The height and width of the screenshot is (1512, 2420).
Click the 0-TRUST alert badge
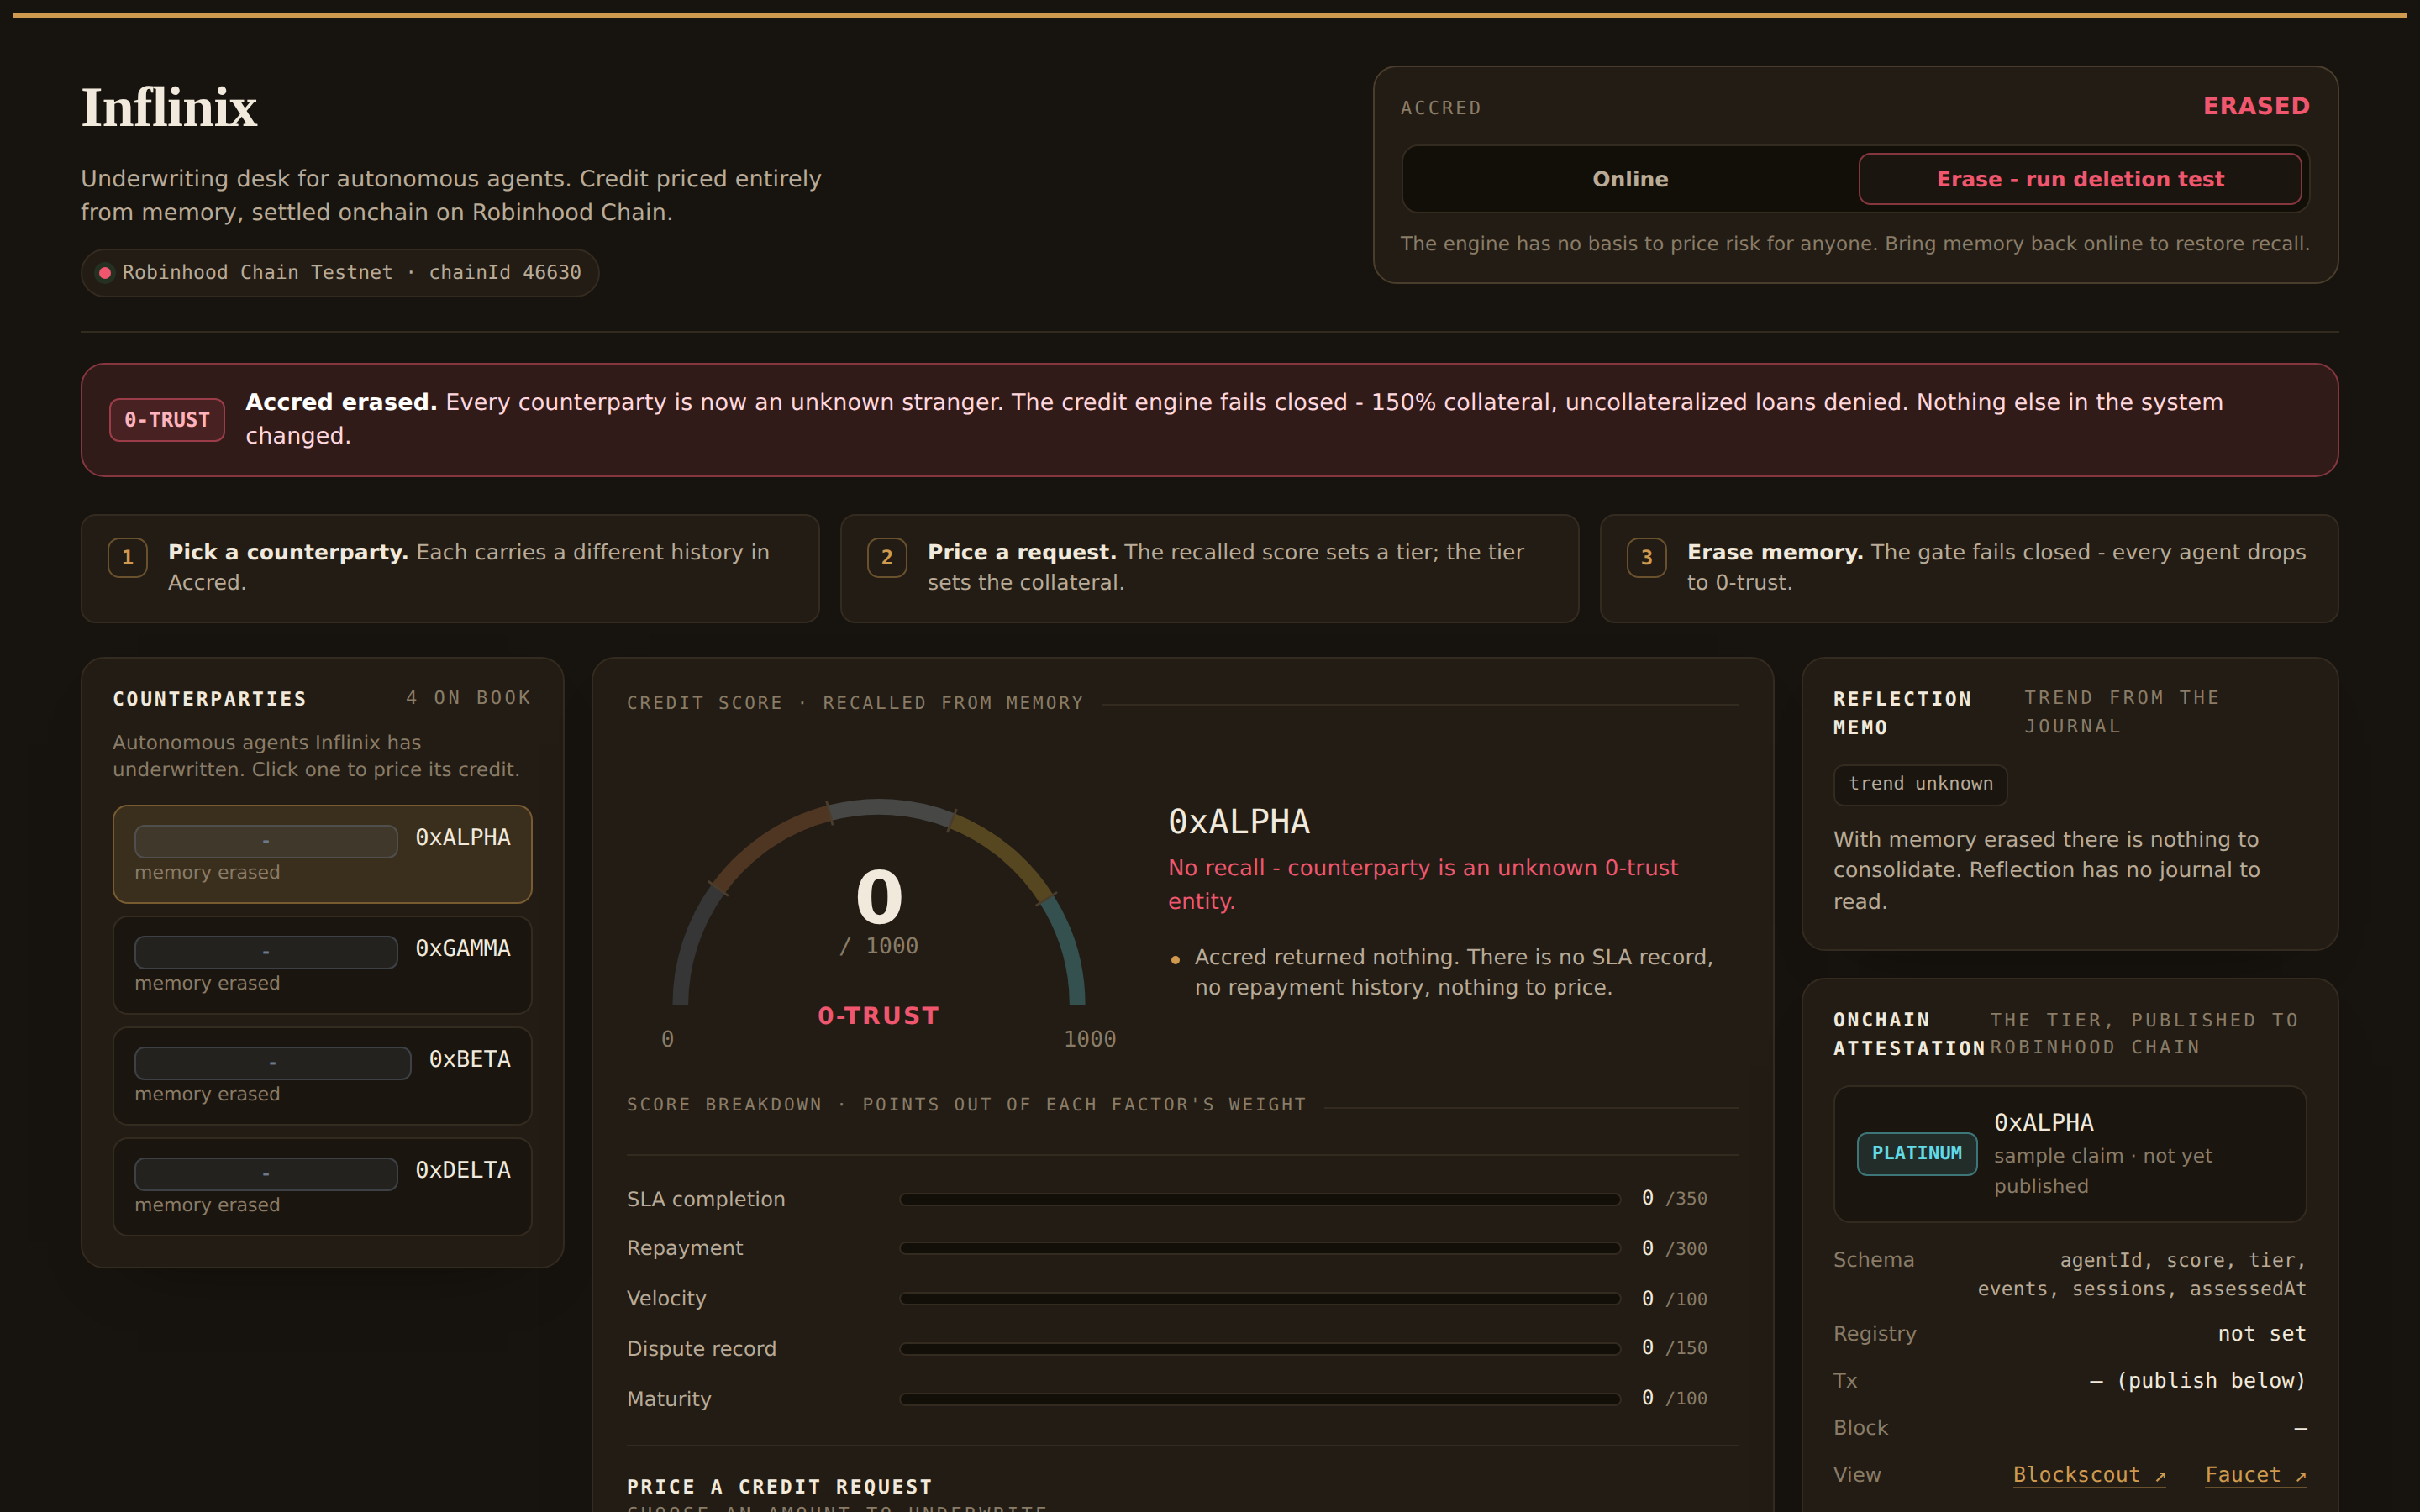pos(167,420)
